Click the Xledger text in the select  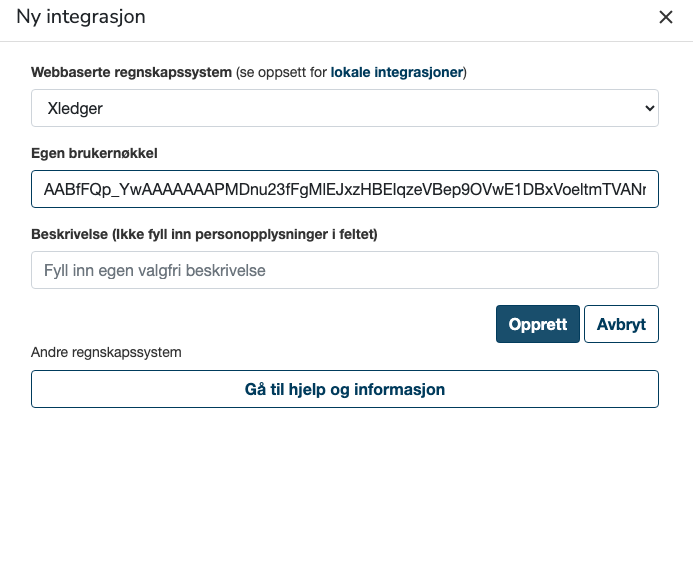(x=75, y=108)
